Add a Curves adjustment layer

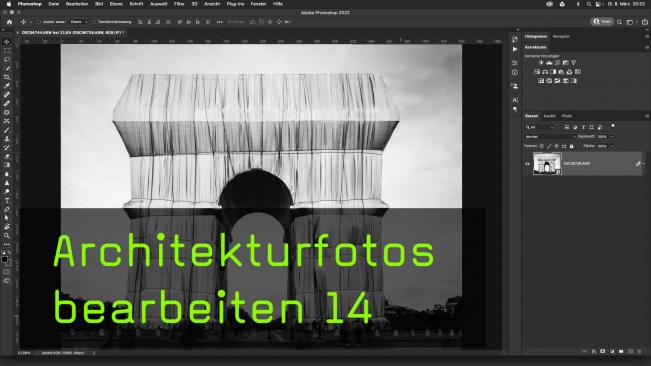click(x=557, y=63)
